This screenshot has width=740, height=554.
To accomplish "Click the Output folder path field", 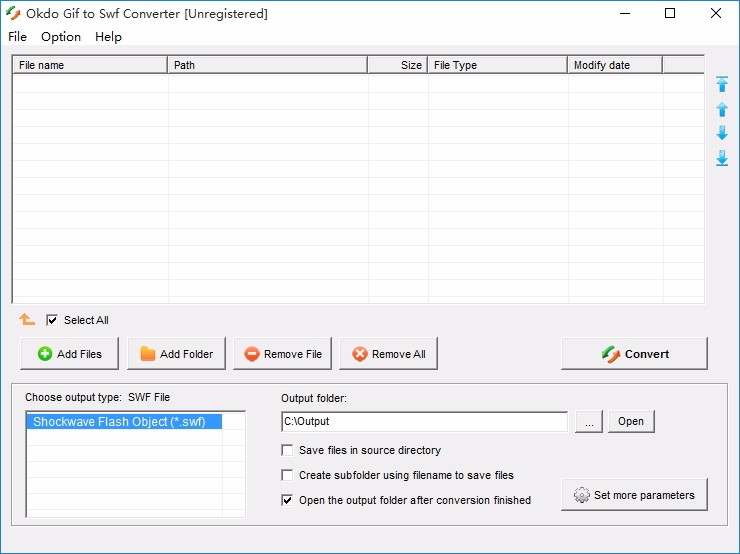I will (425, 421).
